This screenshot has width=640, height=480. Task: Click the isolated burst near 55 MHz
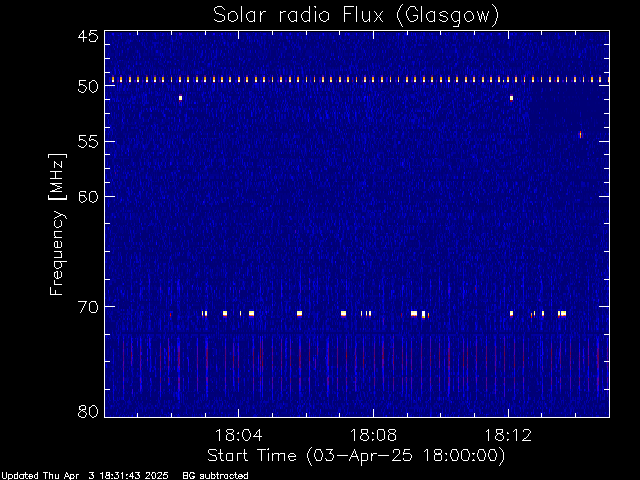click(580, 135)
